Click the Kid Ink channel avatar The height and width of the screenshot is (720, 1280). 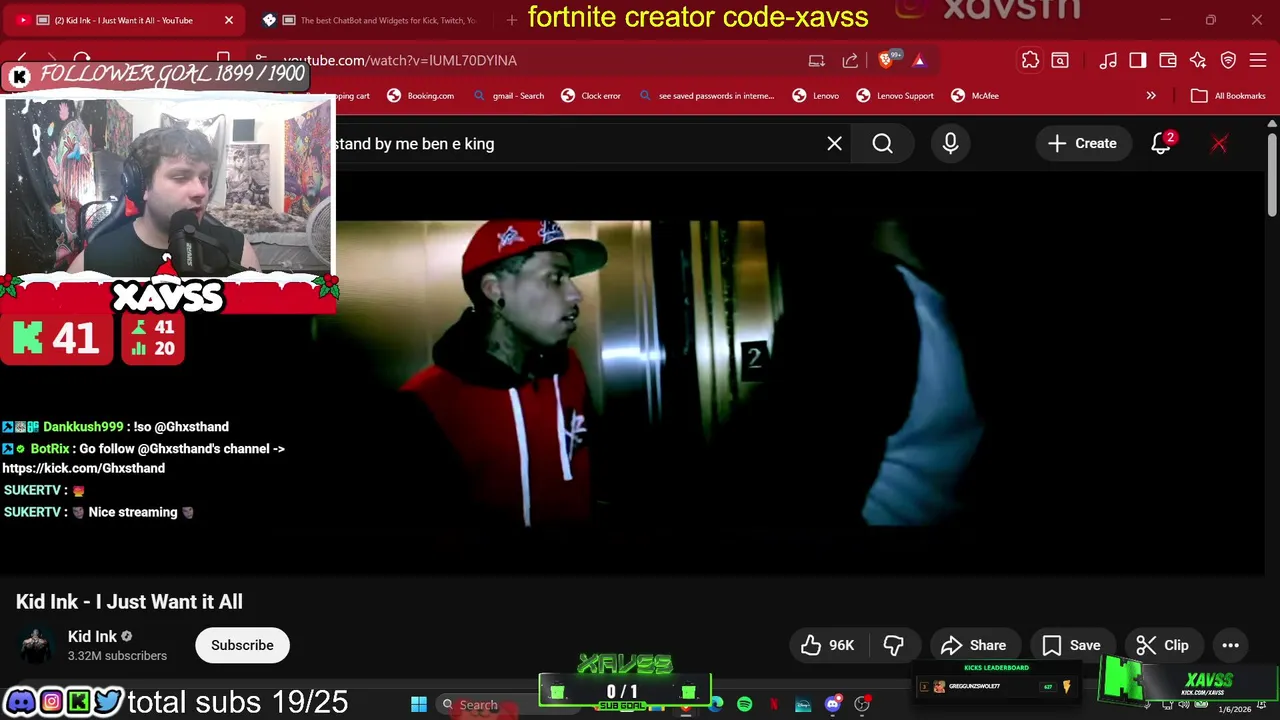click(36, 645)
